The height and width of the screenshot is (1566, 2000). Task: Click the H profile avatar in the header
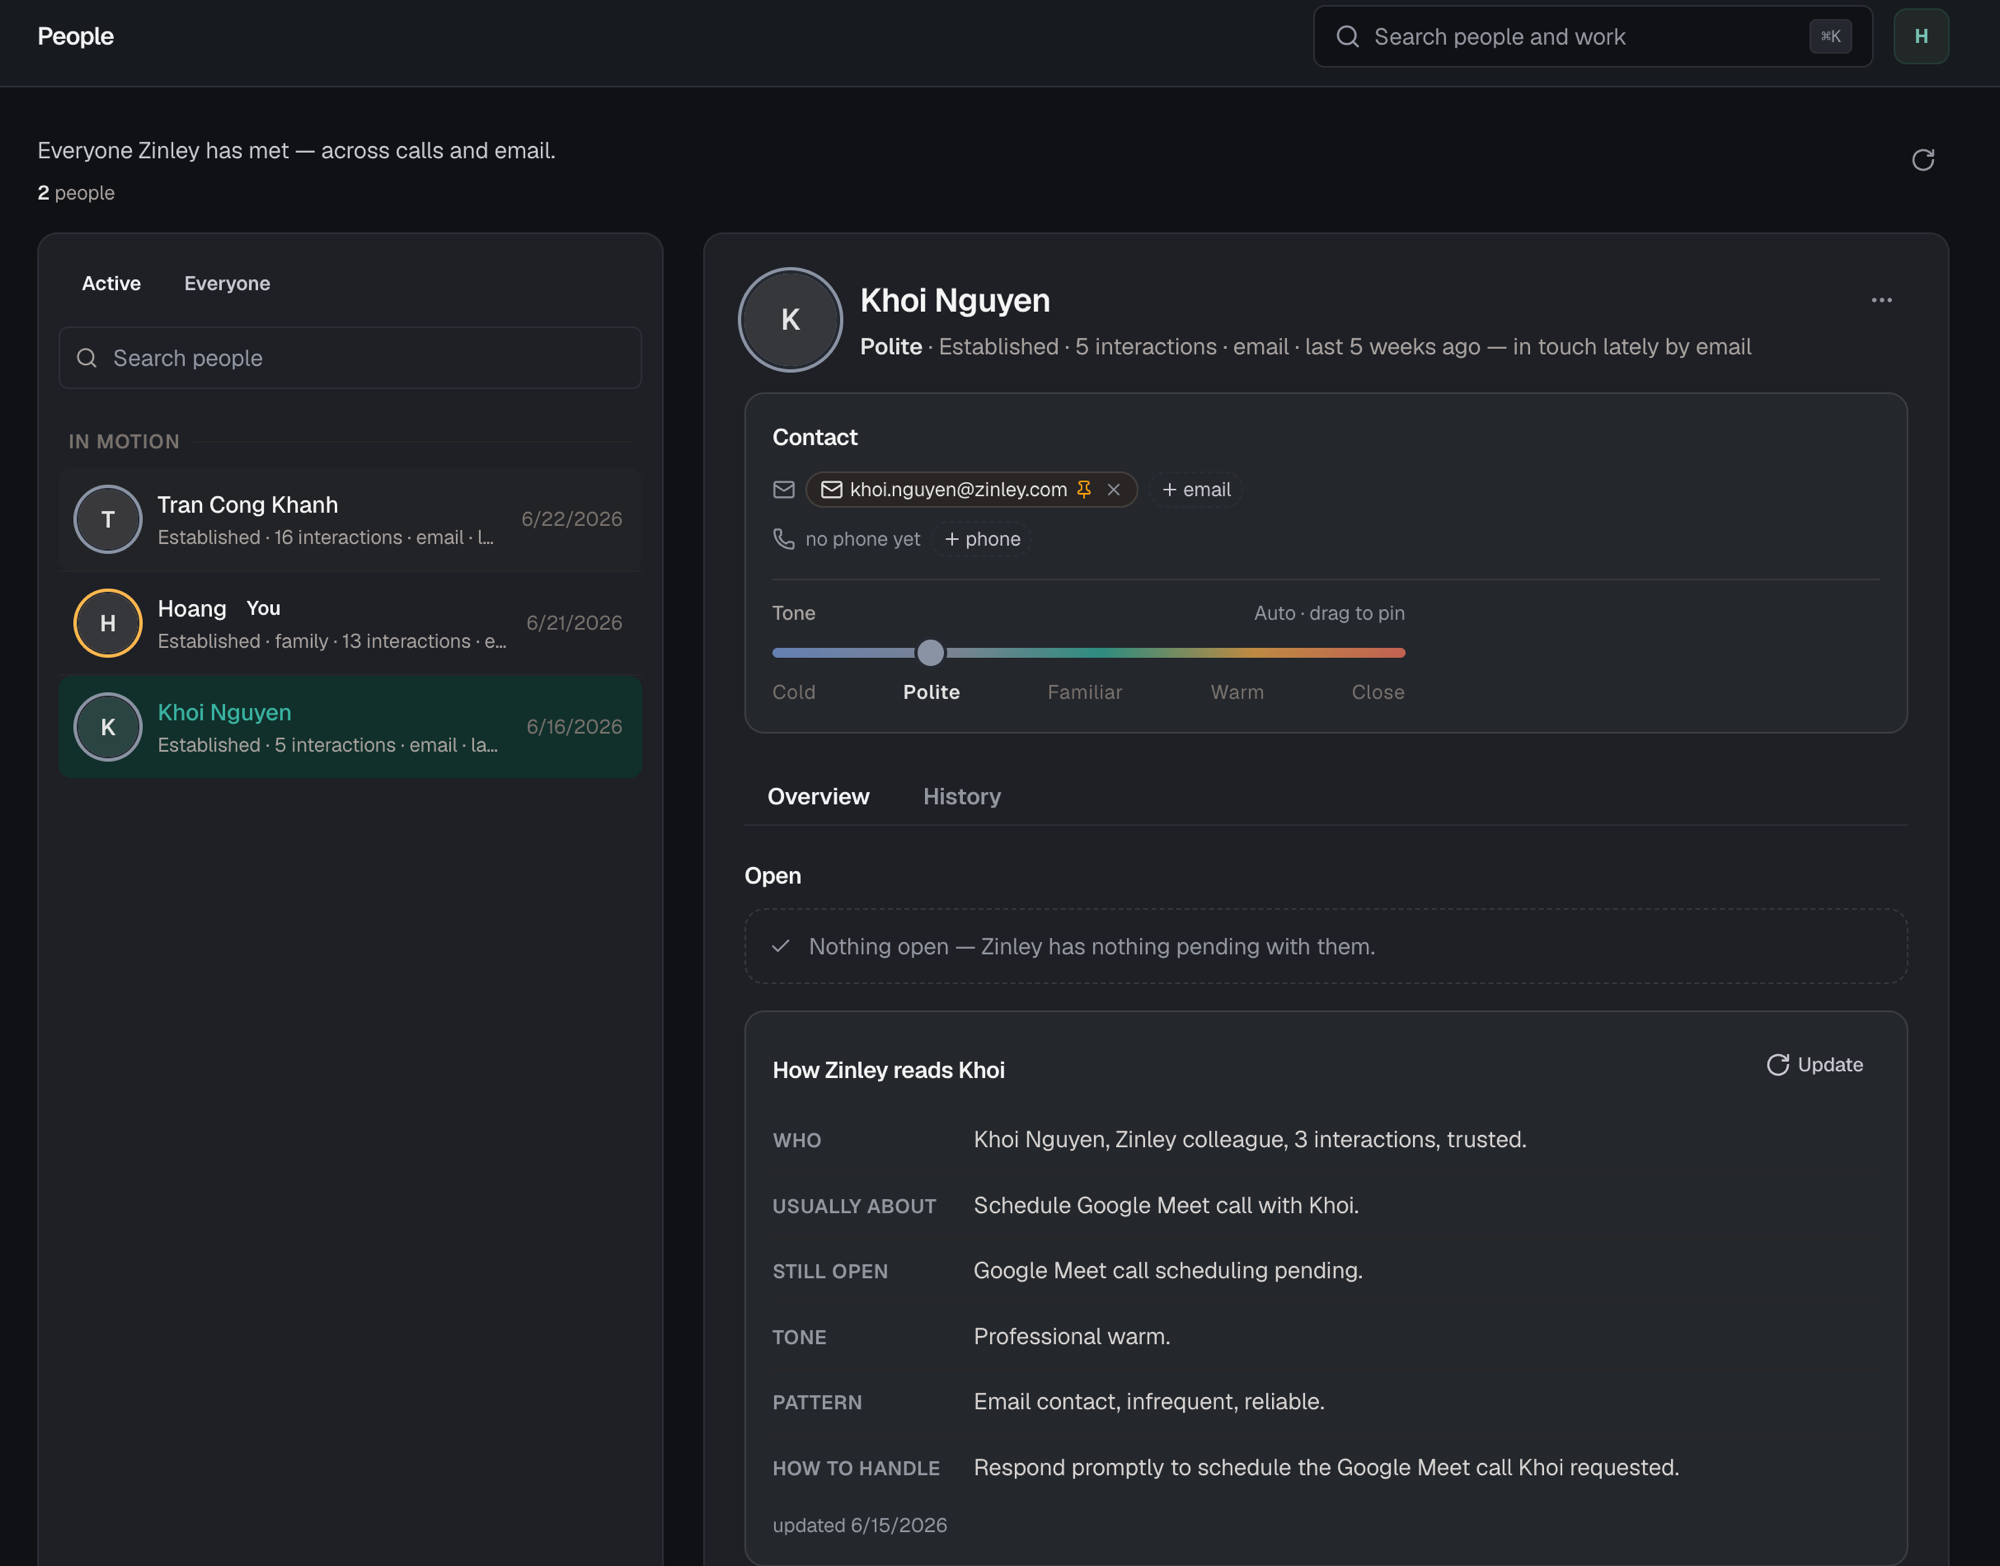coord(1920,37)
